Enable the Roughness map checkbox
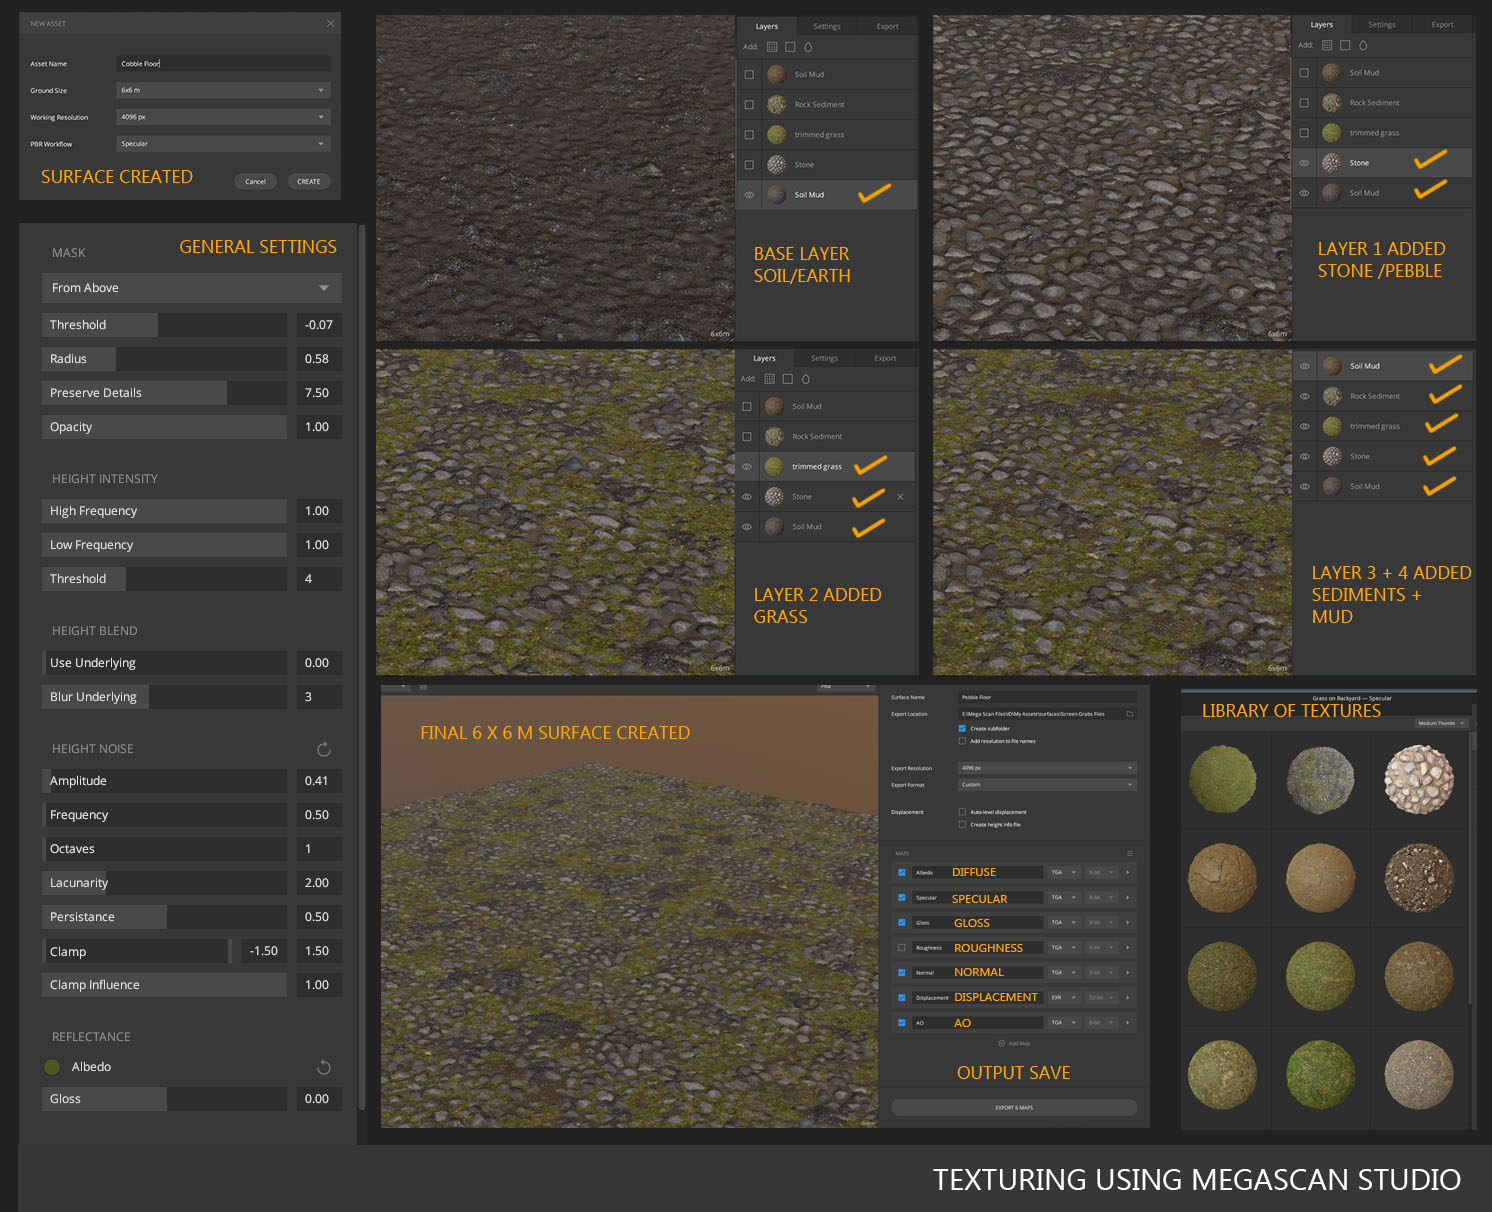 (902, 947)
